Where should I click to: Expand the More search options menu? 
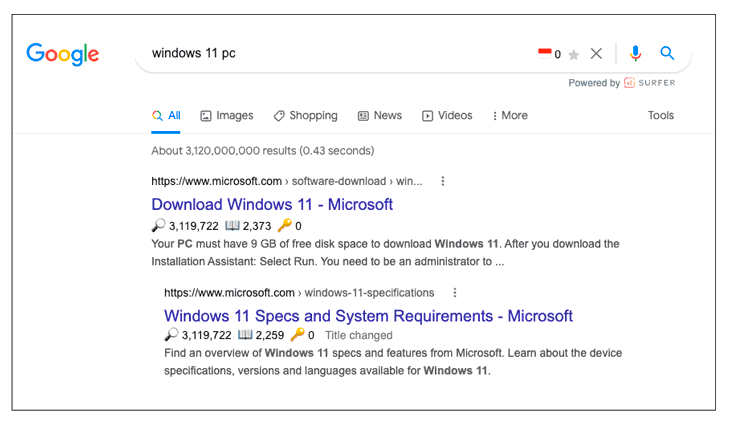point(510,115)
